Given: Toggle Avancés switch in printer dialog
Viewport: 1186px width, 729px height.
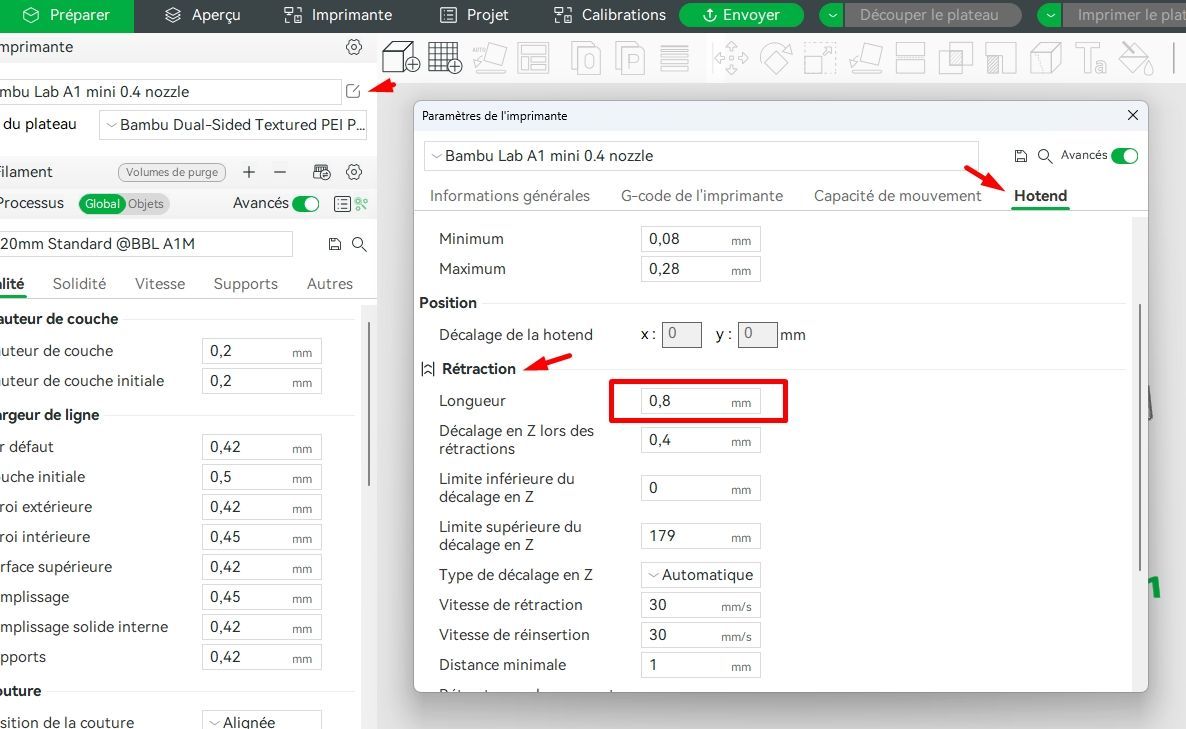Looking at the screenshot, I should click(1125, 156).
